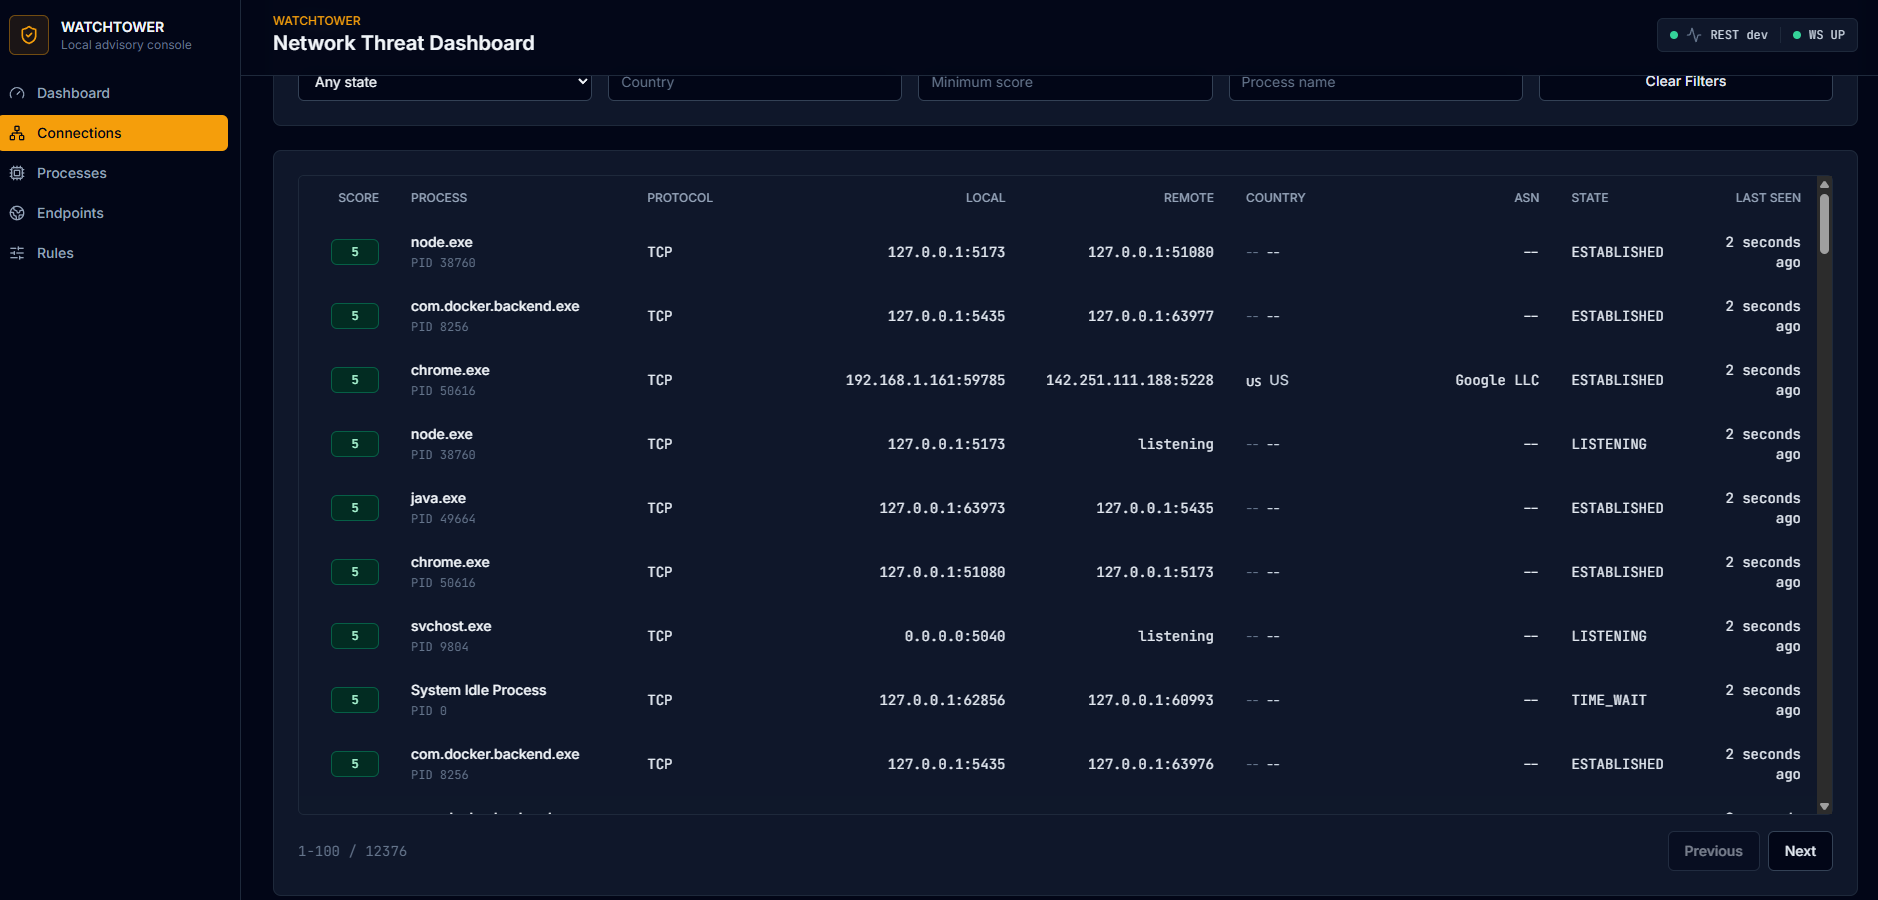
Task: Click remote address 127.0.0.1:51080
Action: (x=1151, y=252)
